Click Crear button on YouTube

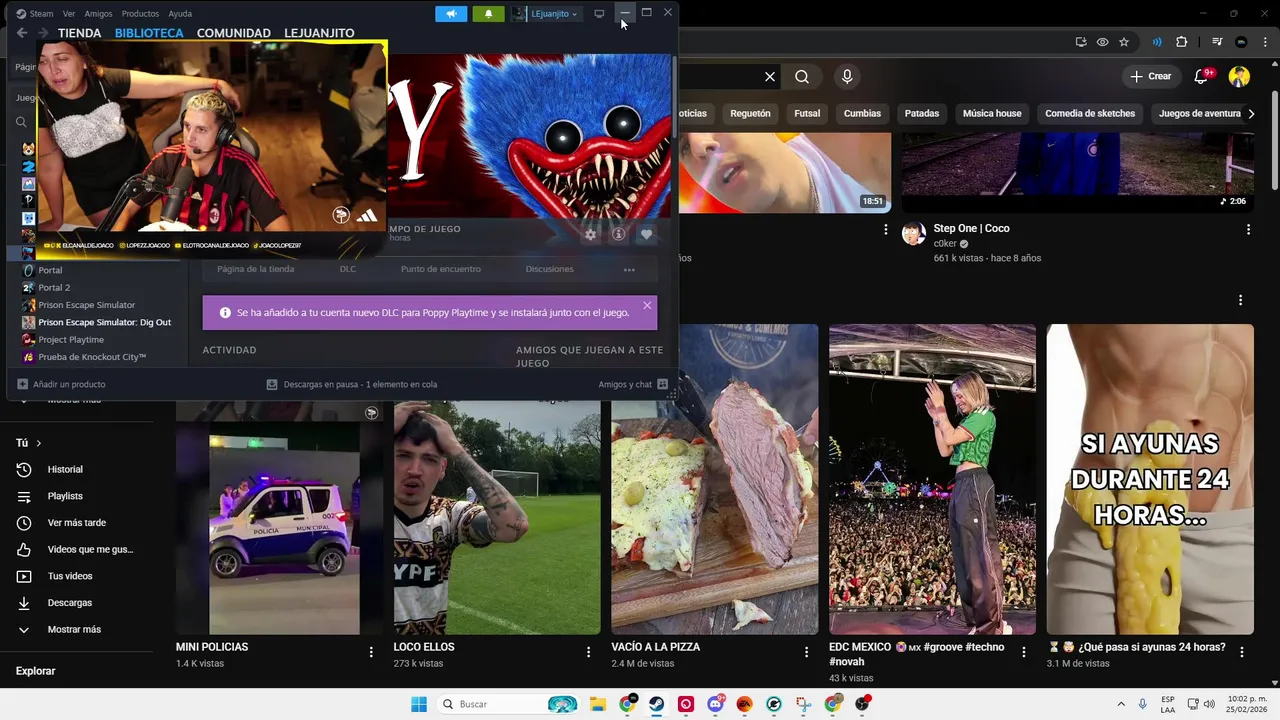[1151, 76]
